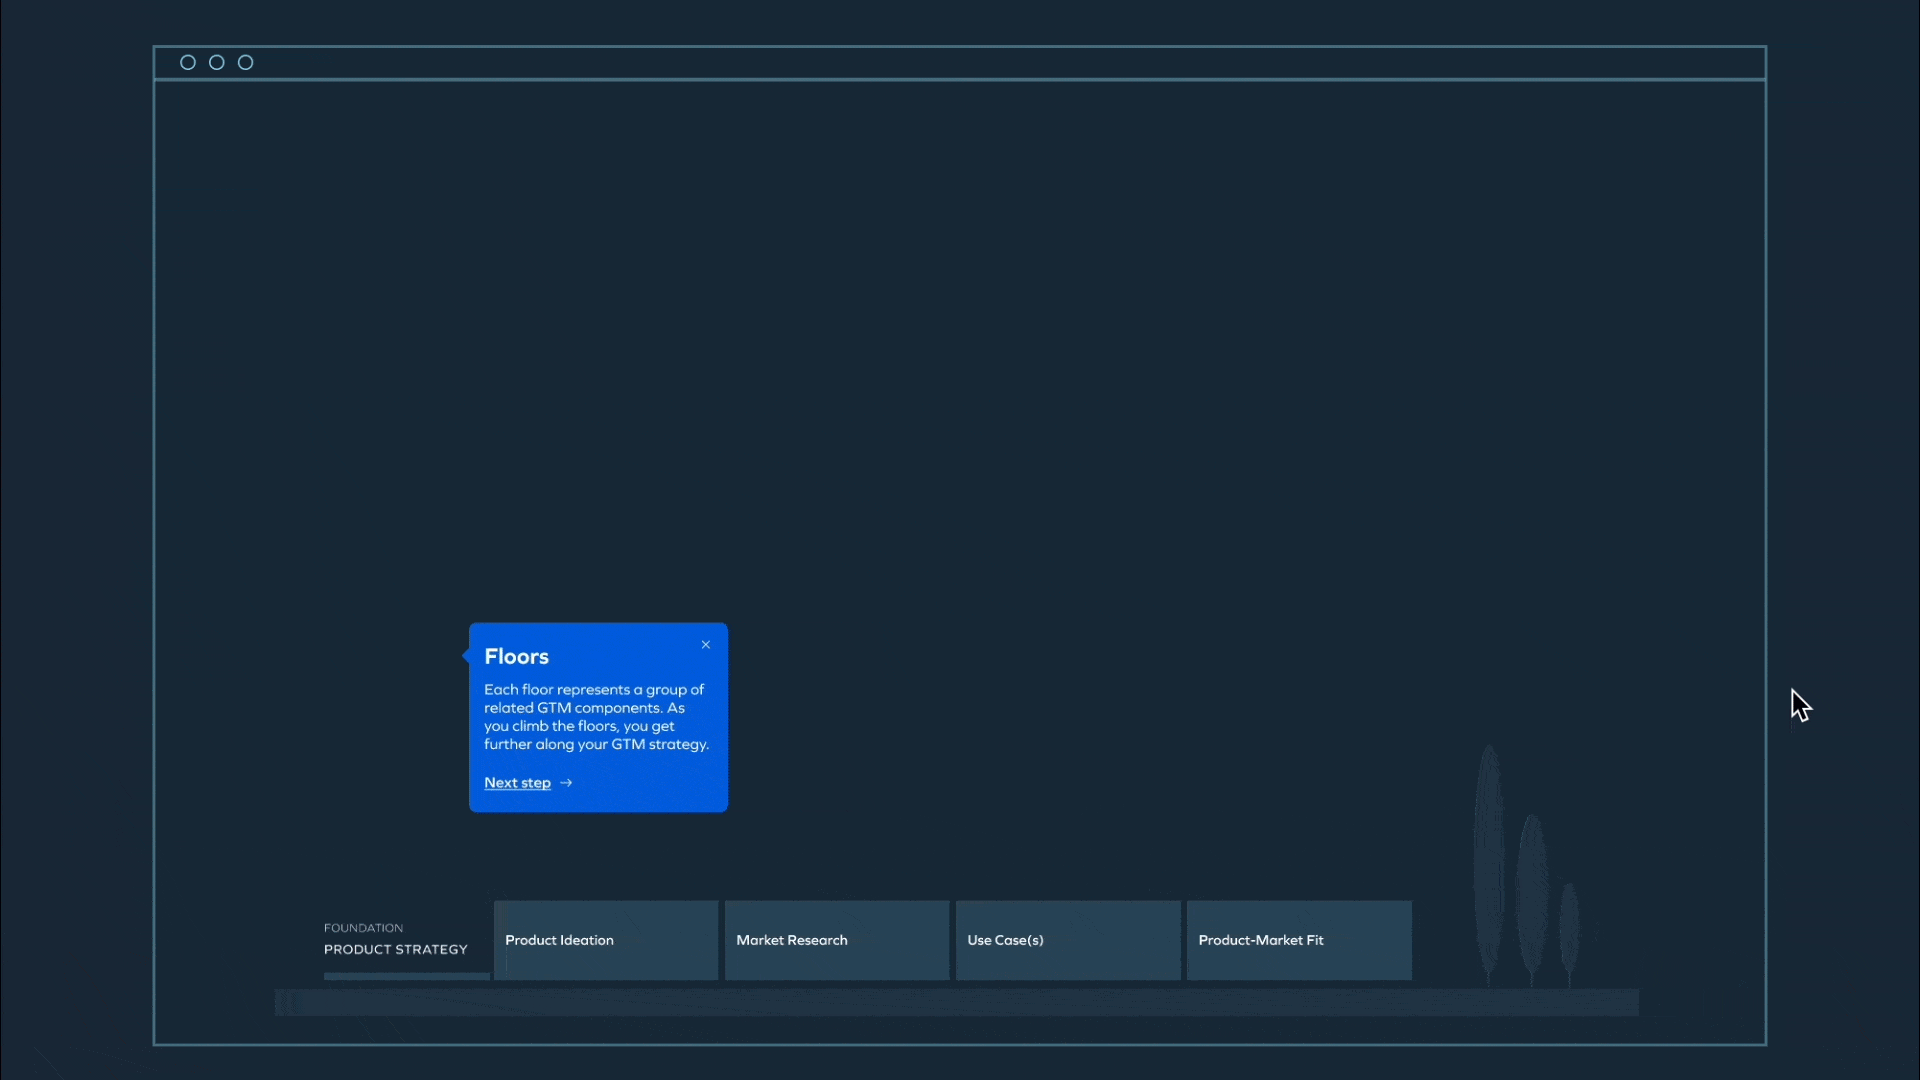
Task: Open the Product Ideation tile
Action: click(x=606, y=940)
